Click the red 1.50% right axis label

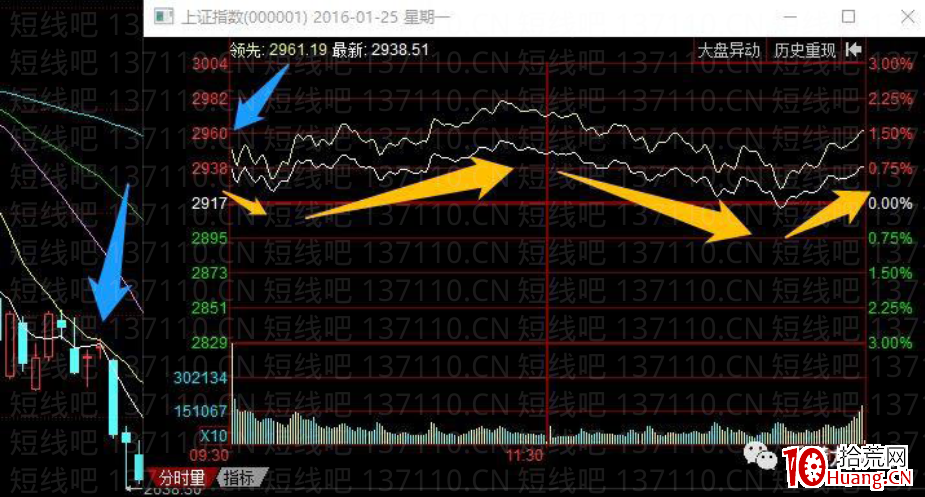(x=890, y=133)
